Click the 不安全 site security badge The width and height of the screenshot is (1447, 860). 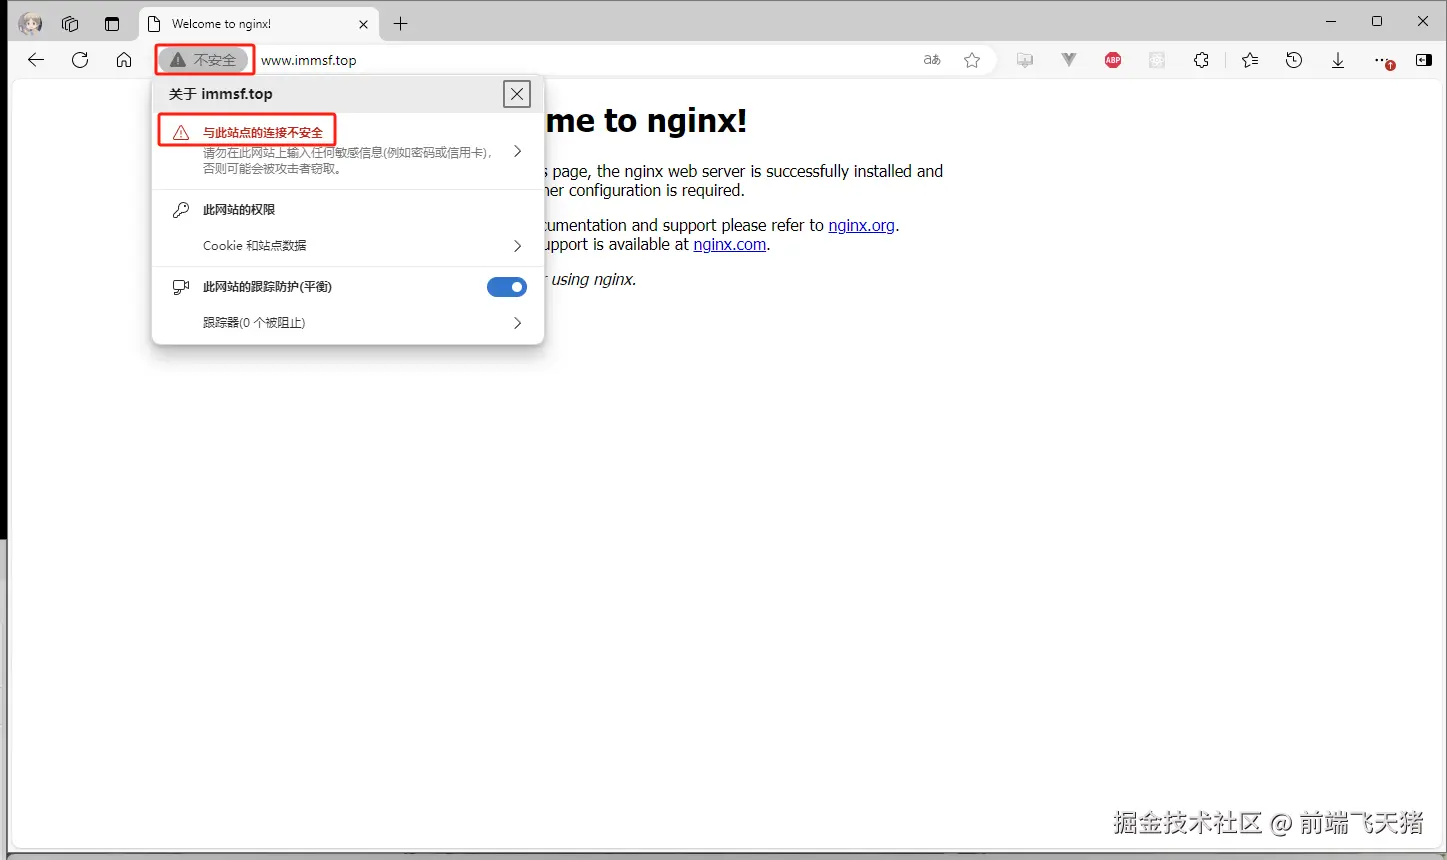[204, 60]
